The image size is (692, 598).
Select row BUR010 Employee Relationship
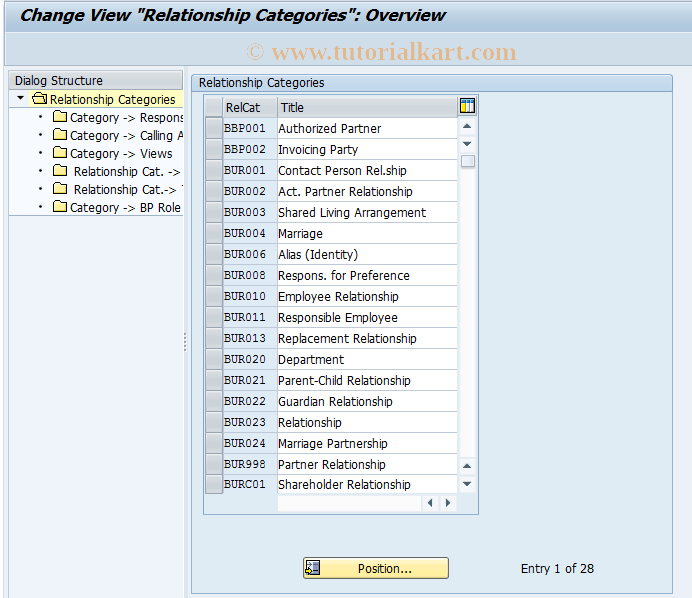[214, 296]
